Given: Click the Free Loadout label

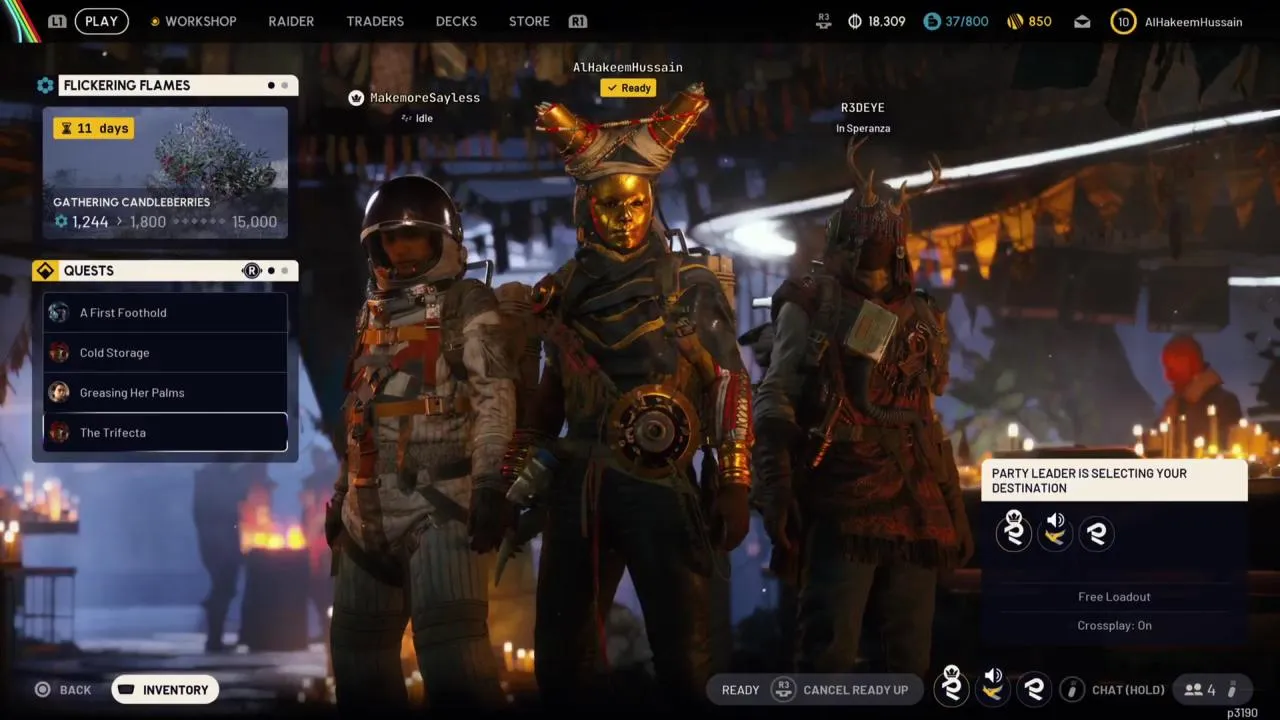Looking at the screenshot, I should click(1114, 597).
